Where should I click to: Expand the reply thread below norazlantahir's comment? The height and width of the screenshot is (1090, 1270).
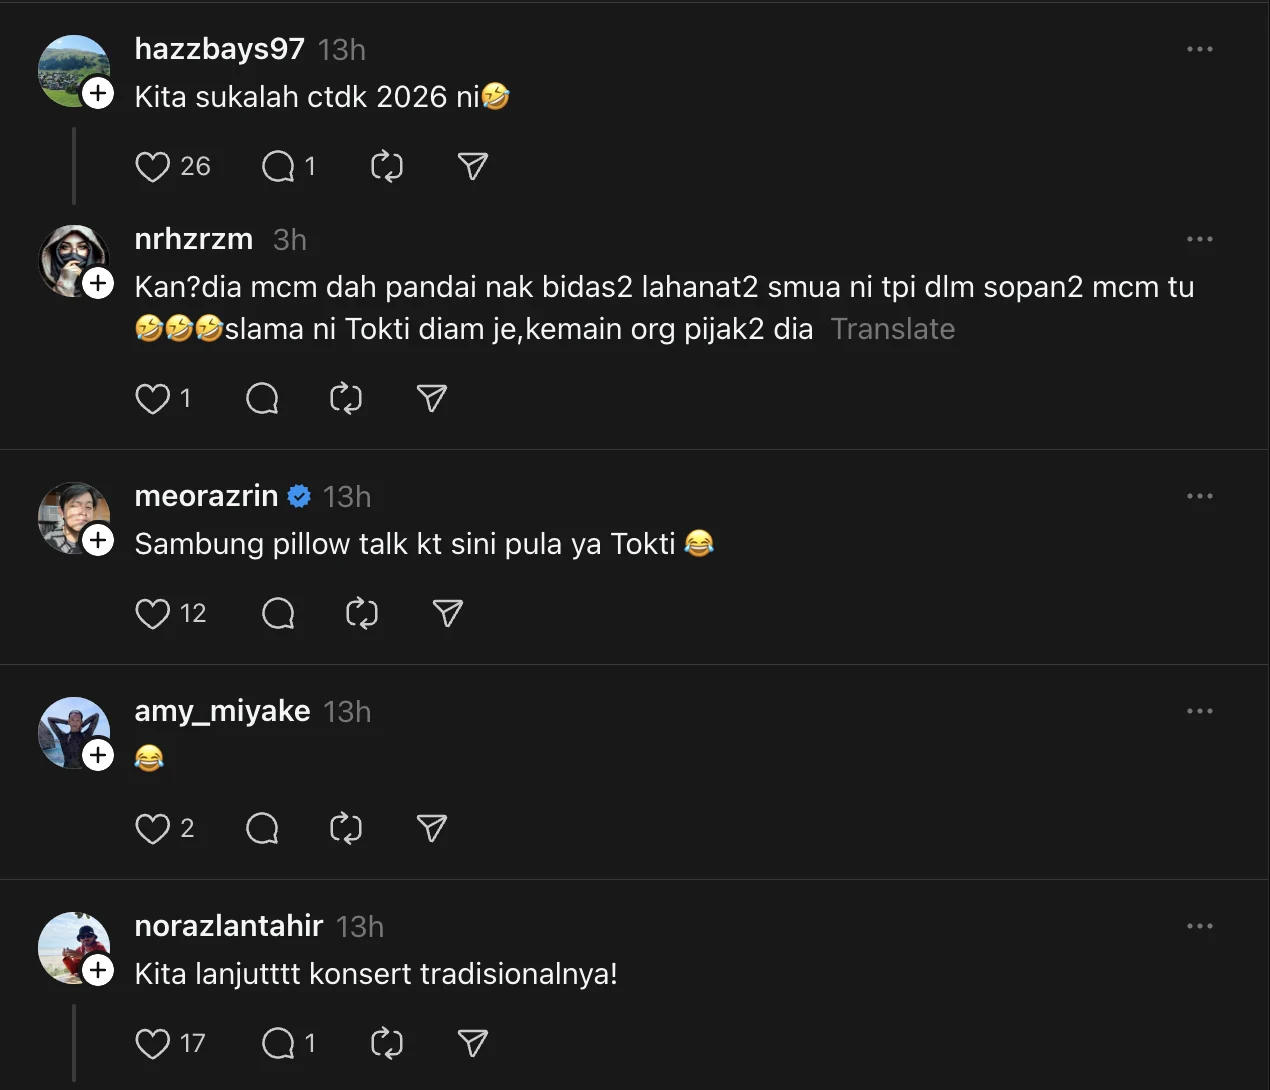click(74, 1043)
